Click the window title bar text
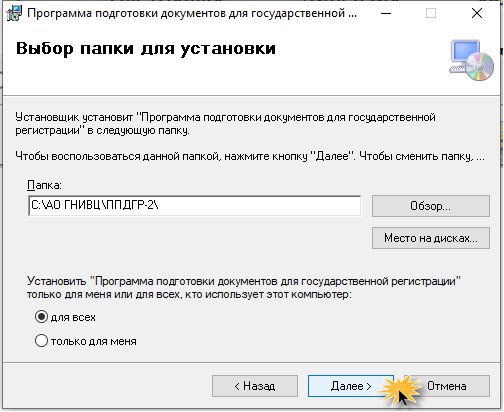The width and height of the screenshot is (504, 412). (192, 13)
